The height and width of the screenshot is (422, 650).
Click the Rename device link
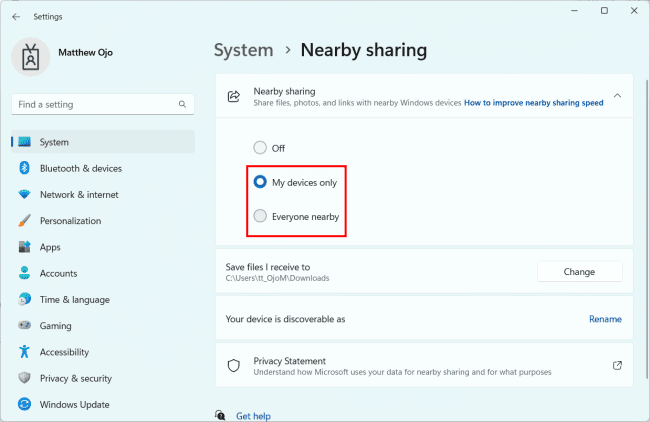[x=605, y=319]
